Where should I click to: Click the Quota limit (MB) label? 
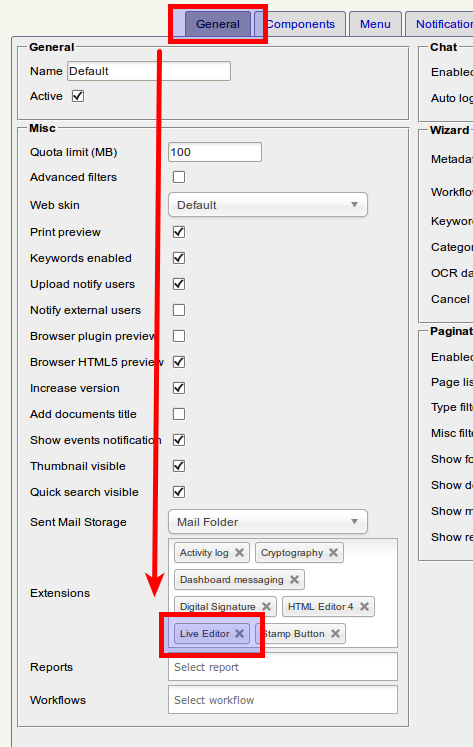click(73, 152)
